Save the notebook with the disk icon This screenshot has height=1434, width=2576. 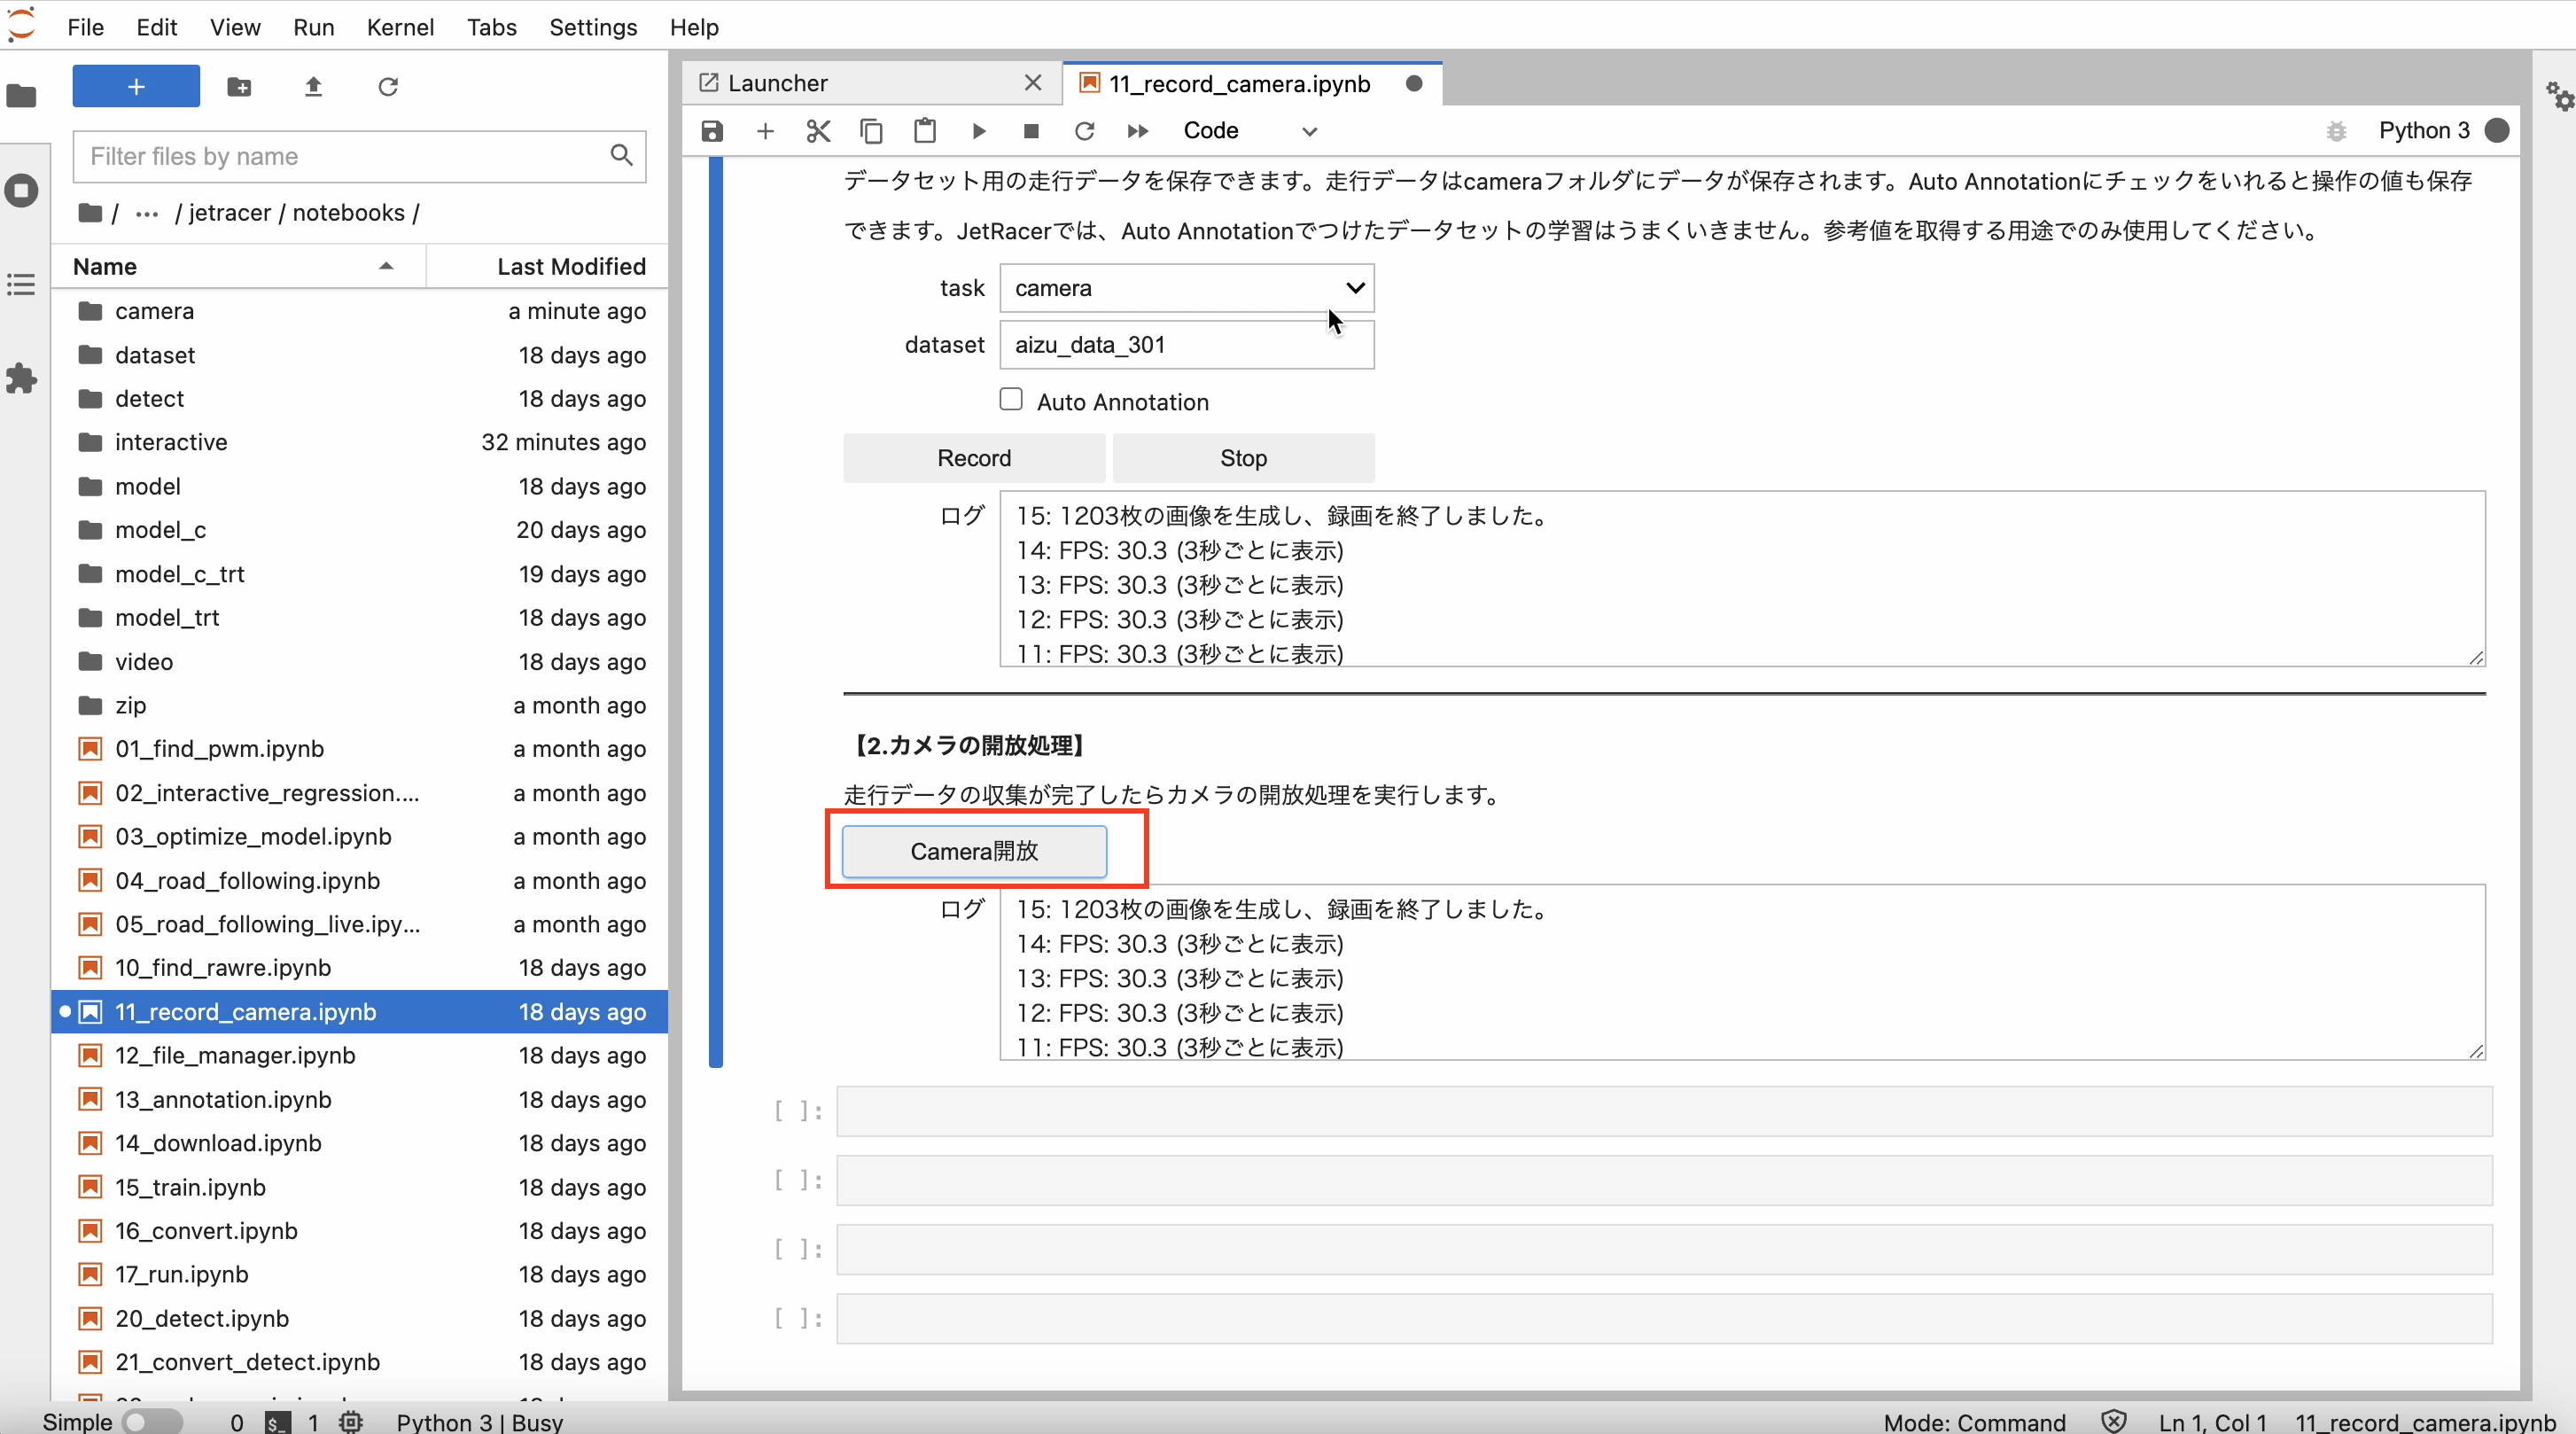pyautogui.click(x=712, y=131)
